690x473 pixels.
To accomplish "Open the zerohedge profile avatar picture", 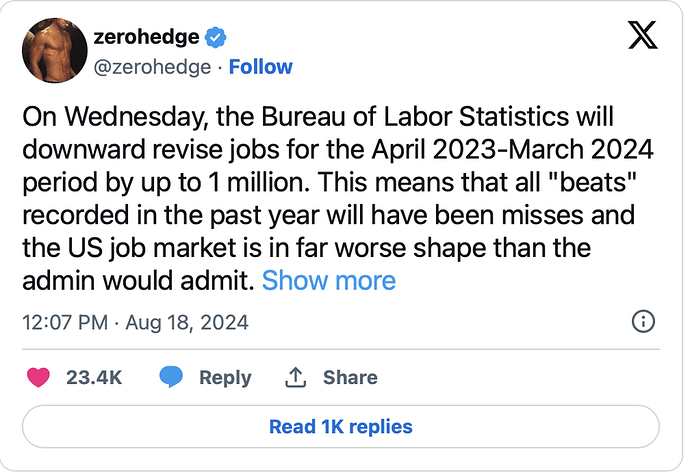I will pos(55,50).
